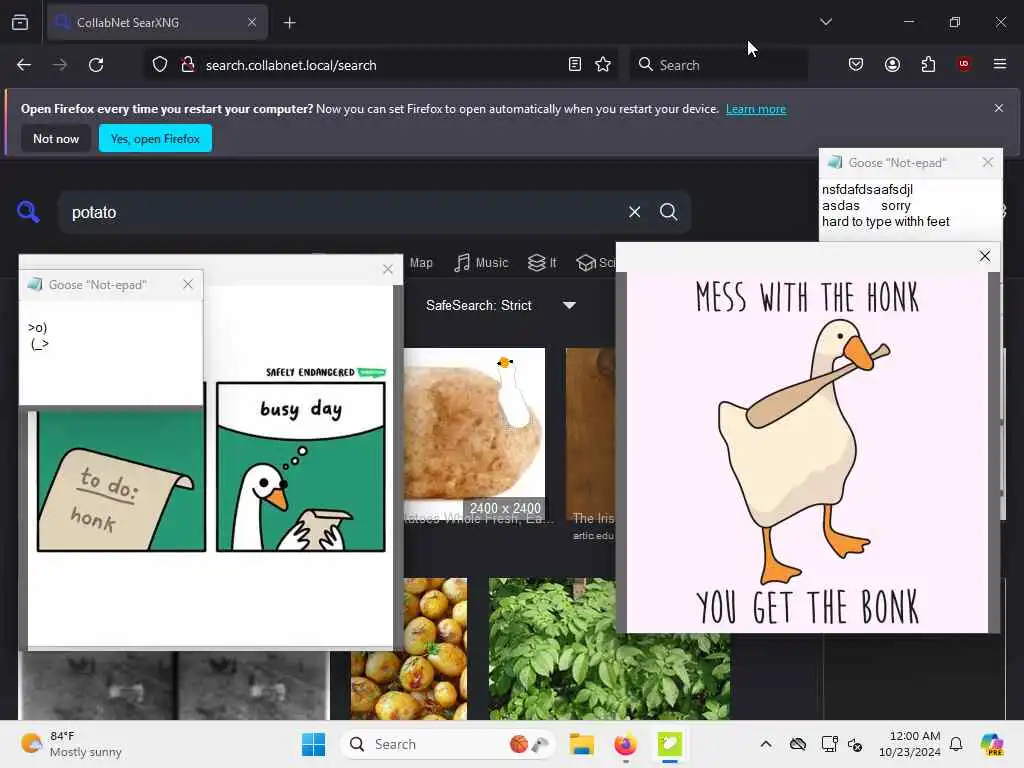Choose Yes, open Firefox button
Viewport: 1024px width, 768px height.
pos(155,138)
